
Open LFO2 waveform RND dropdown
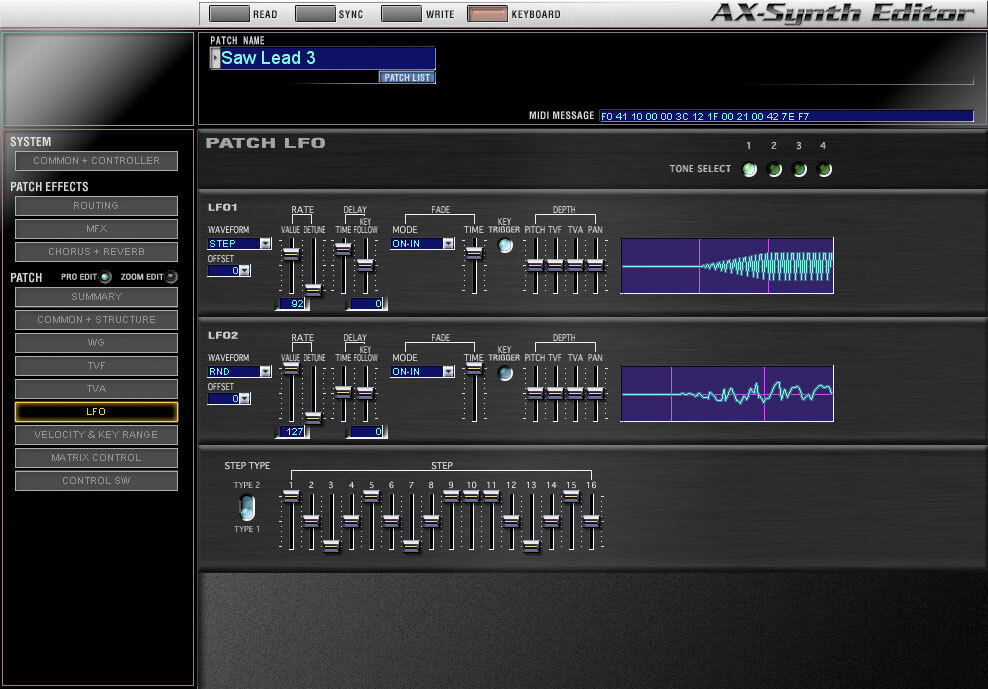[x=265, y=372]
